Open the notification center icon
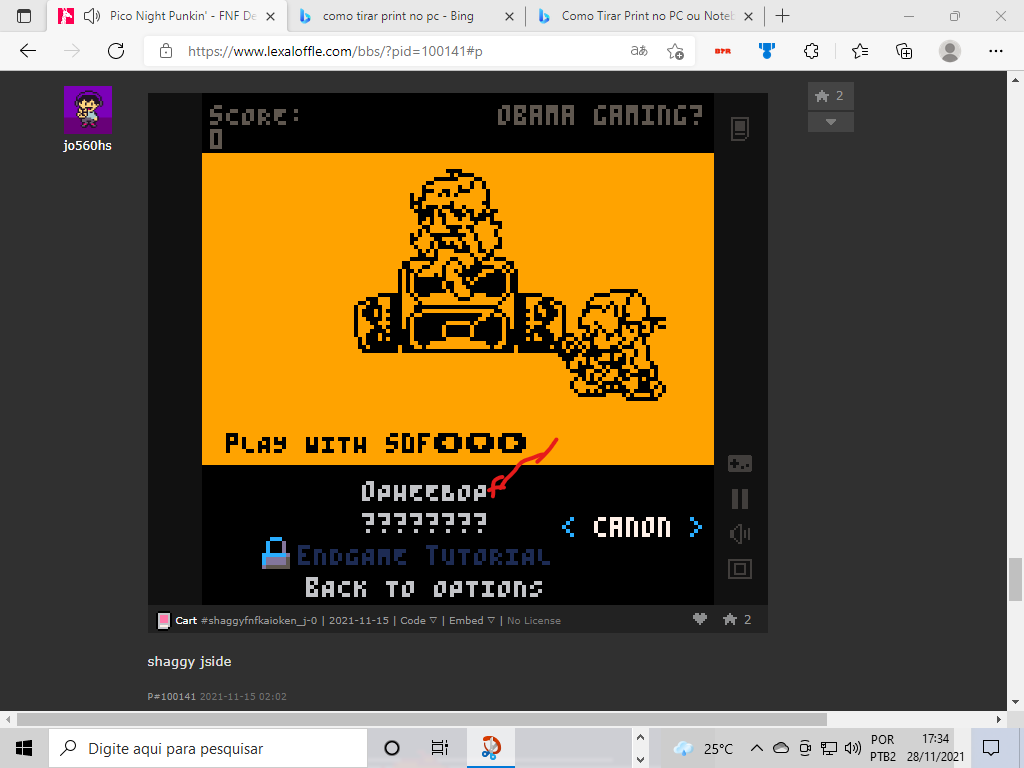The height and width of the screenshot is (768, 1024). [x=991, y=748]
